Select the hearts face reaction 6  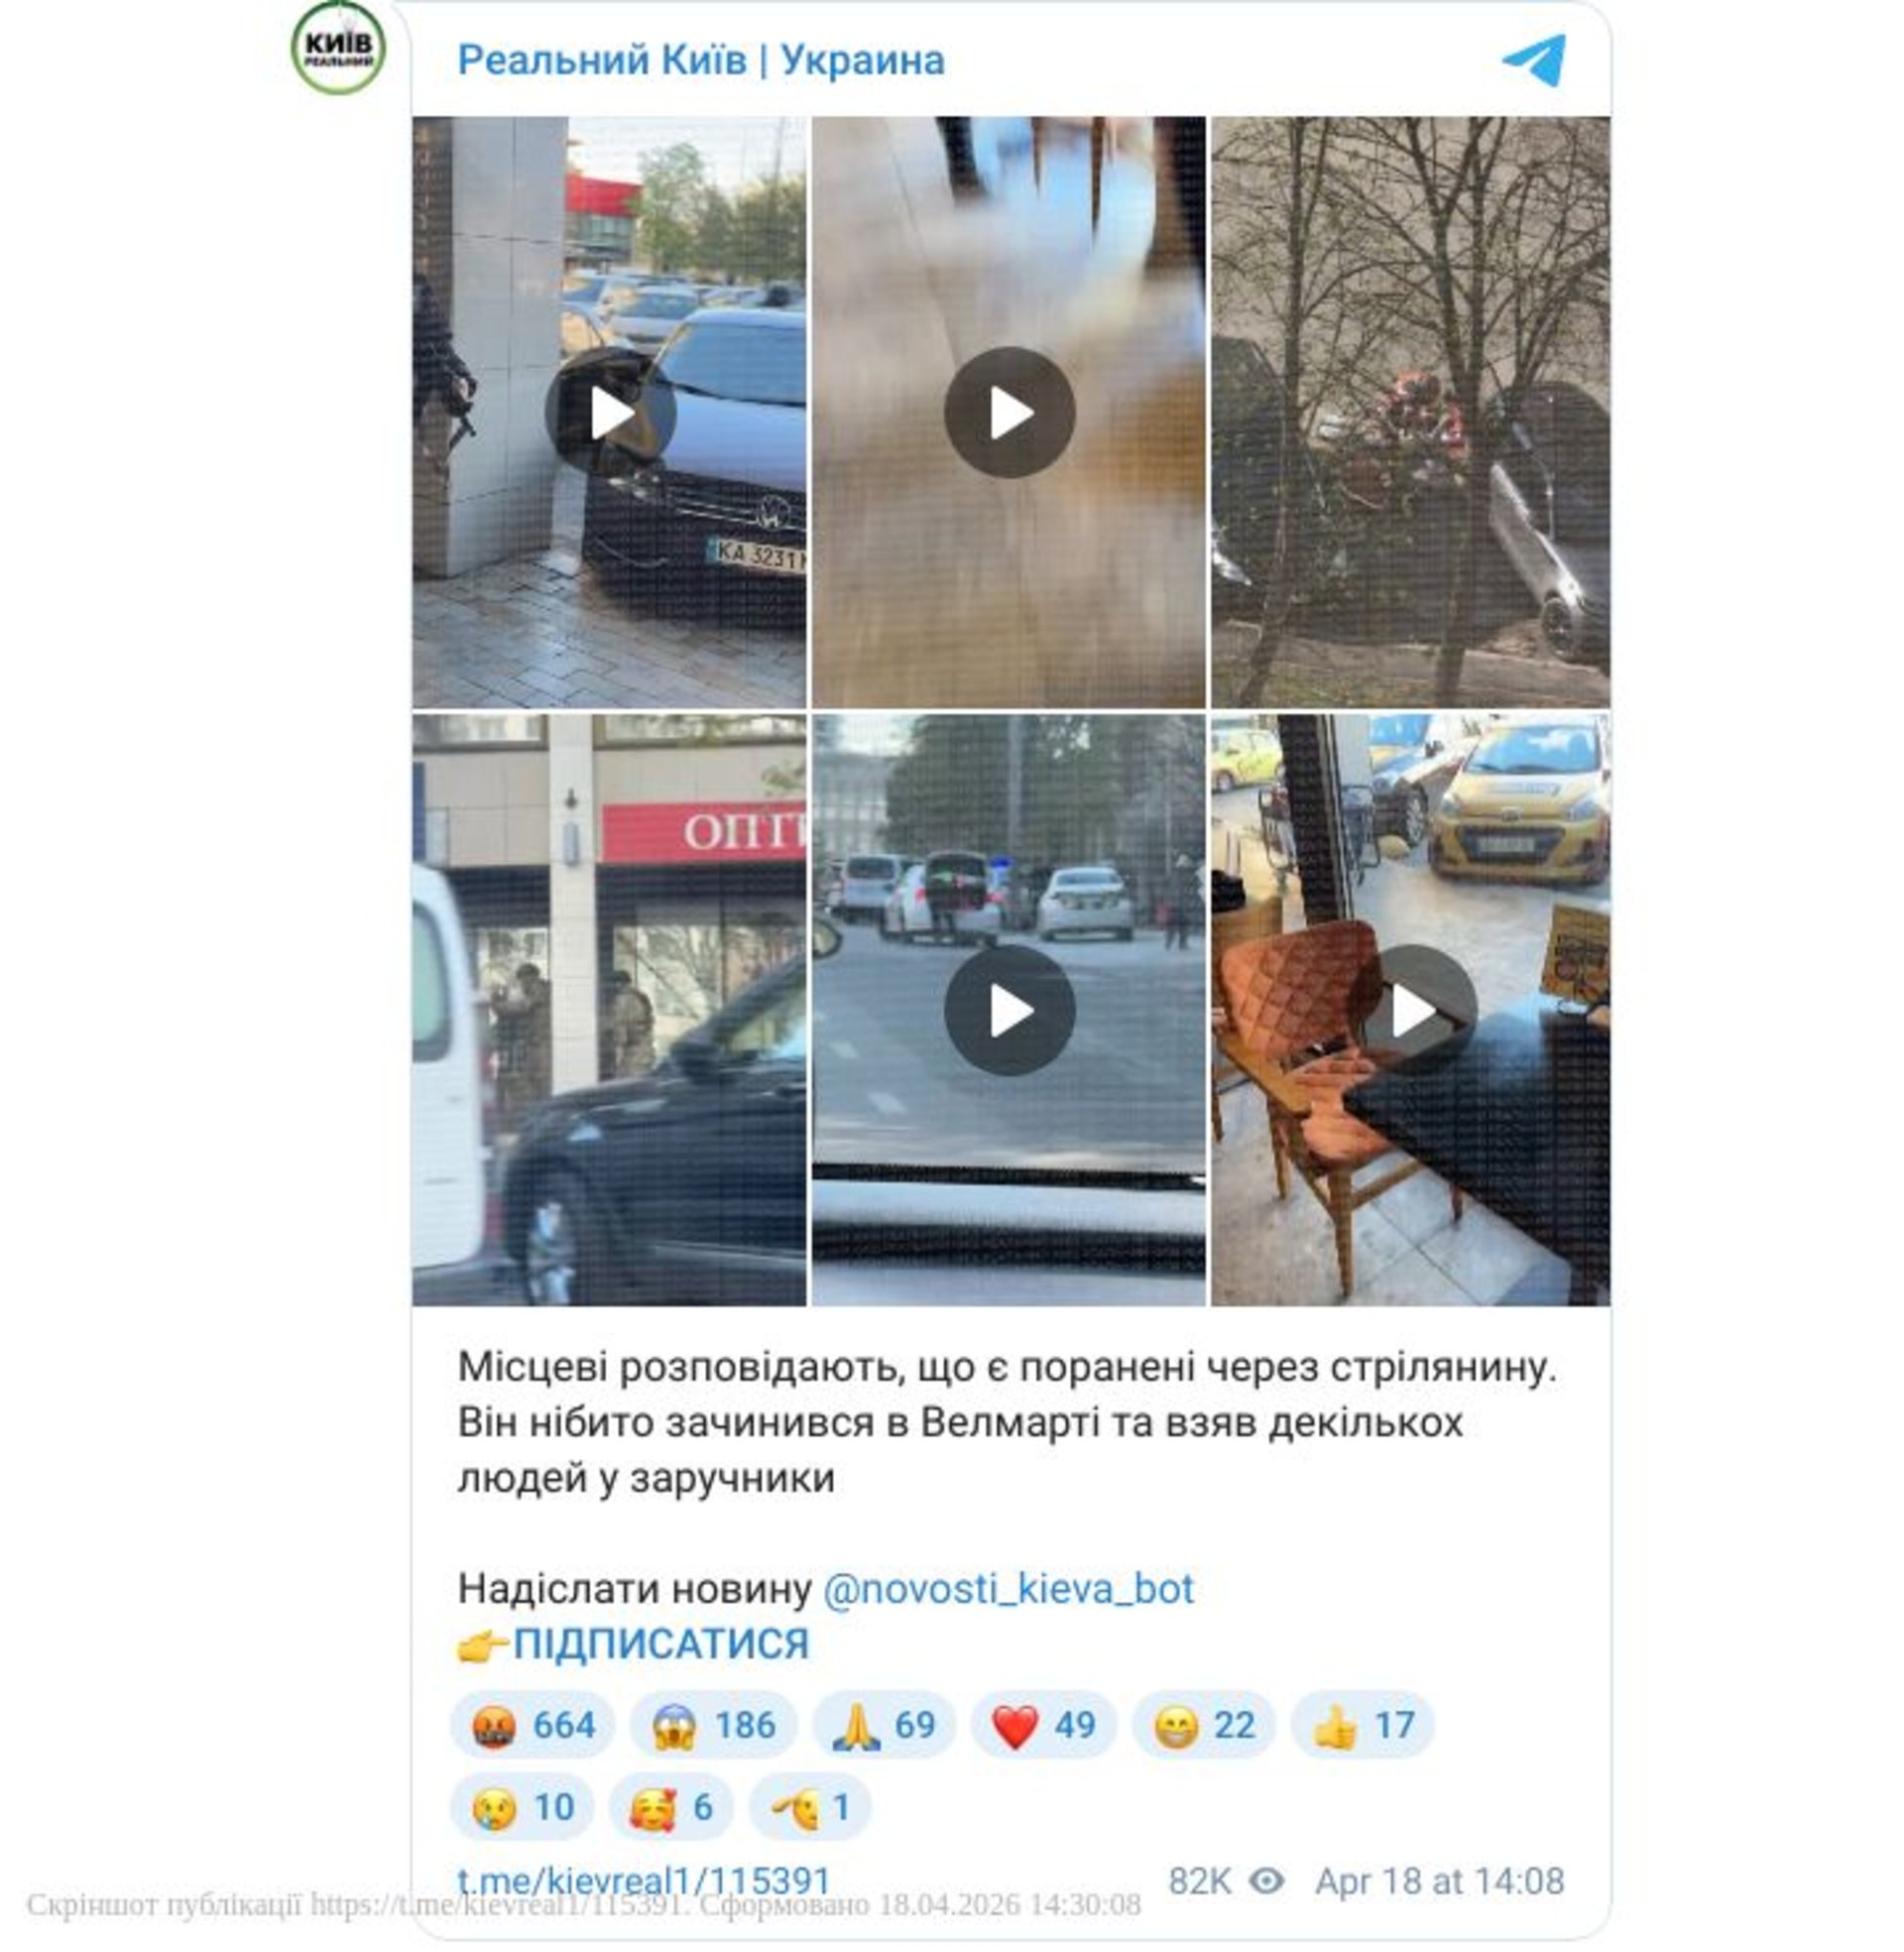pos(671,1807)
